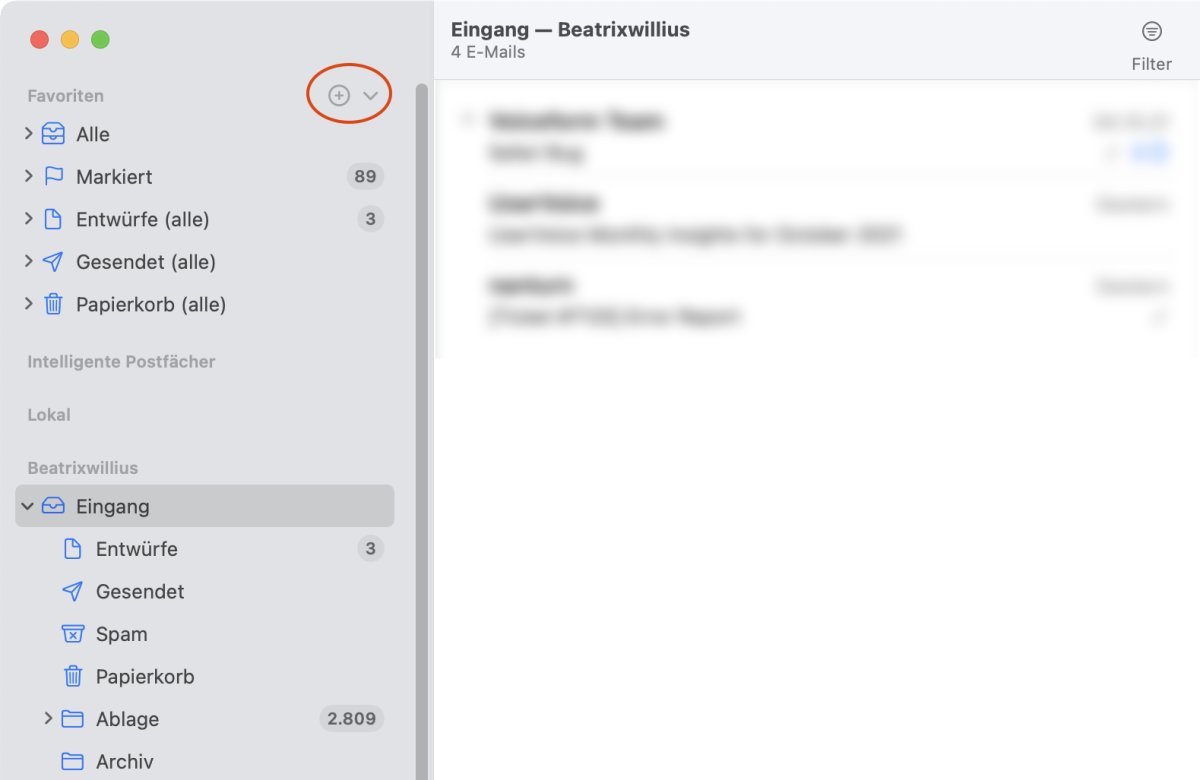Click the sidebar vertical scrollbar
Viewport: 1200px width, 780px height.
tap(421, 400)
